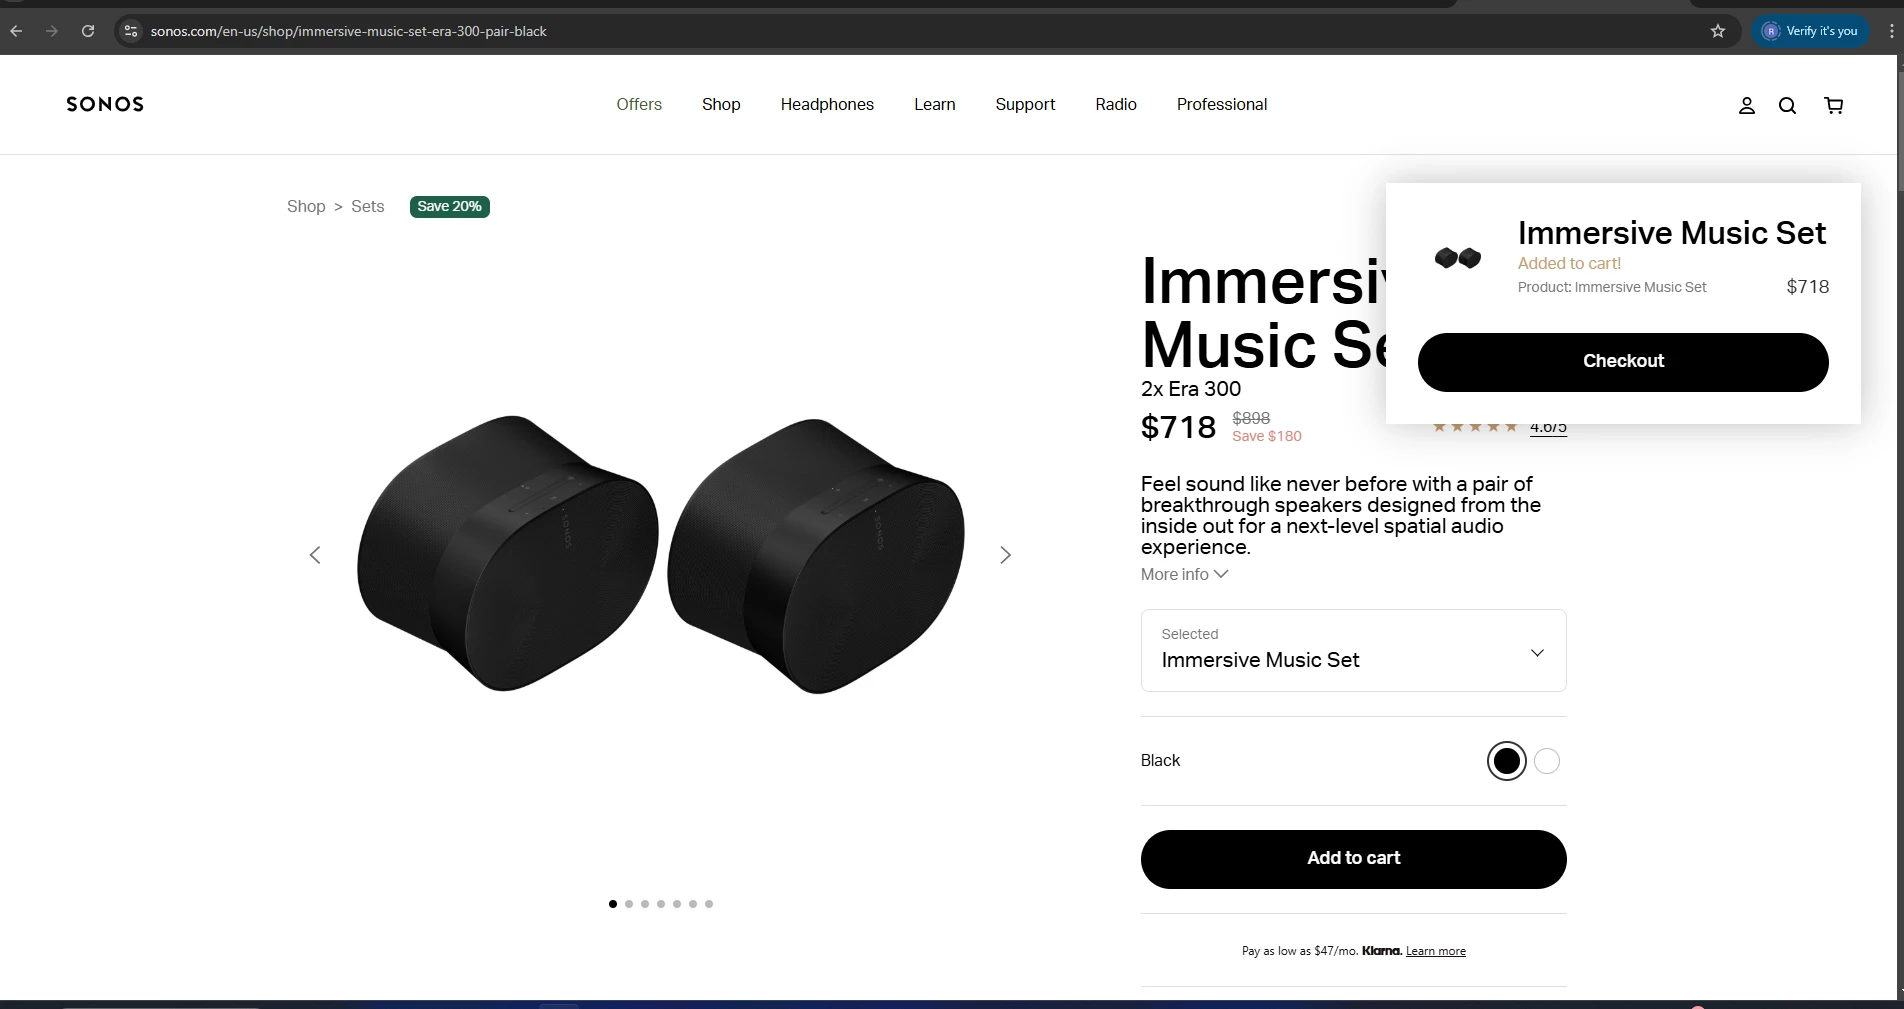Open the Offers menu
The image size is (1904, 1009).
(639, 104)
